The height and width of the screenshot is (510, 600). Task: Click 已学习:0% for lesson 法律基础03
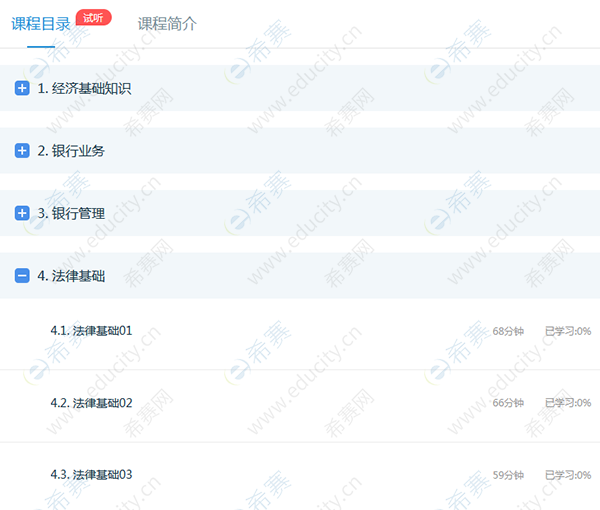(568, 475)
